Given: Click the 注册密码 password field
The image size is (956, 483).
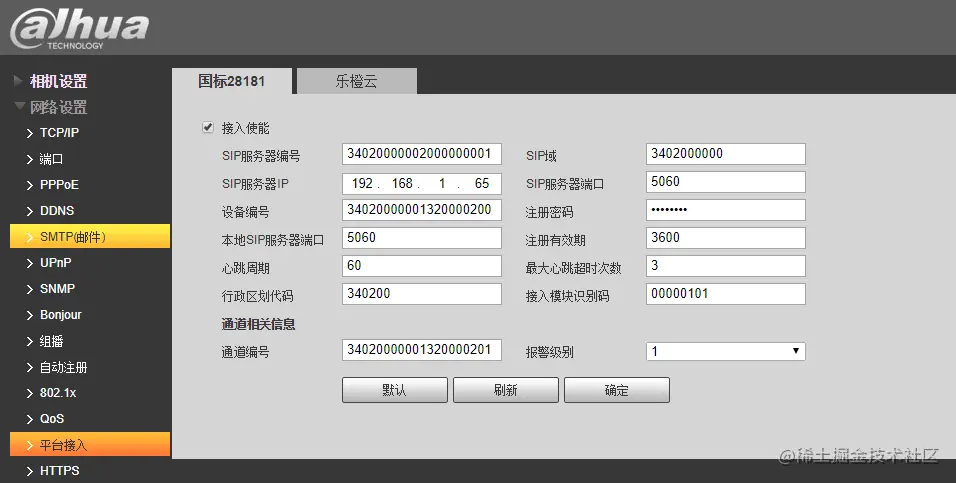Looking at the screenshot, I should click(726, 210).
